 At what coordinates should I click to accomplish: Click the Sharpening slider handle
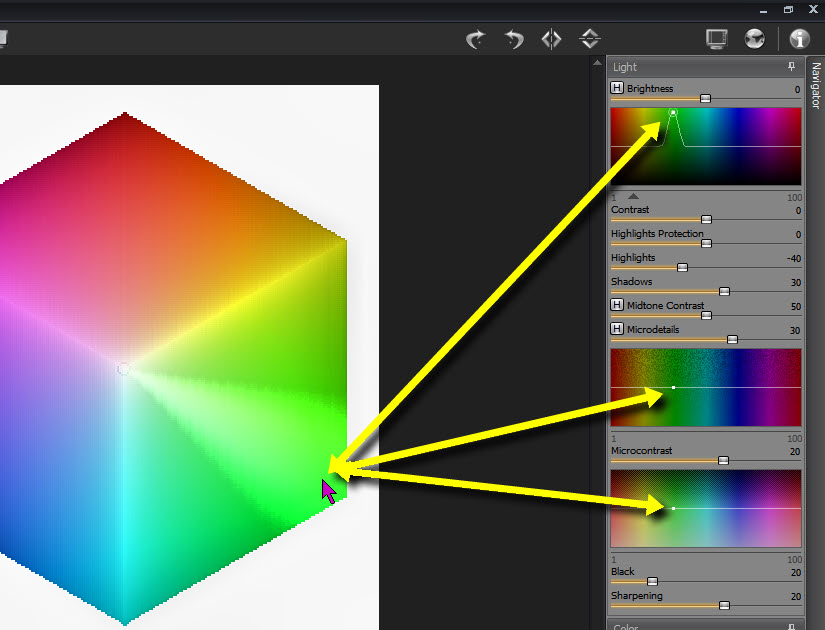[x=725, y=605]
